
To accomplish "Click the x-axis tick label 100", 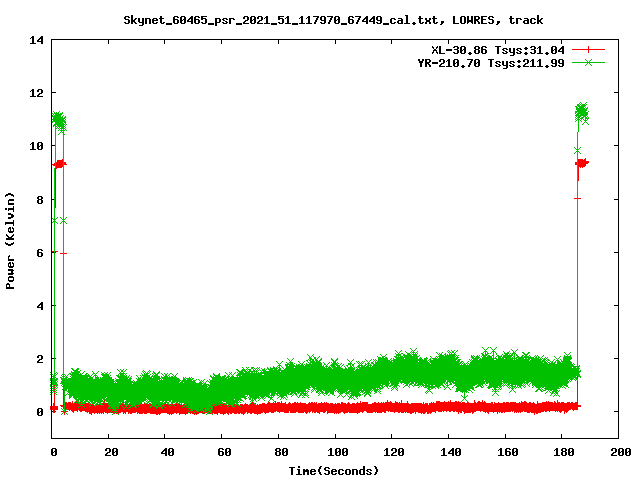I will [x=338, y=452].
